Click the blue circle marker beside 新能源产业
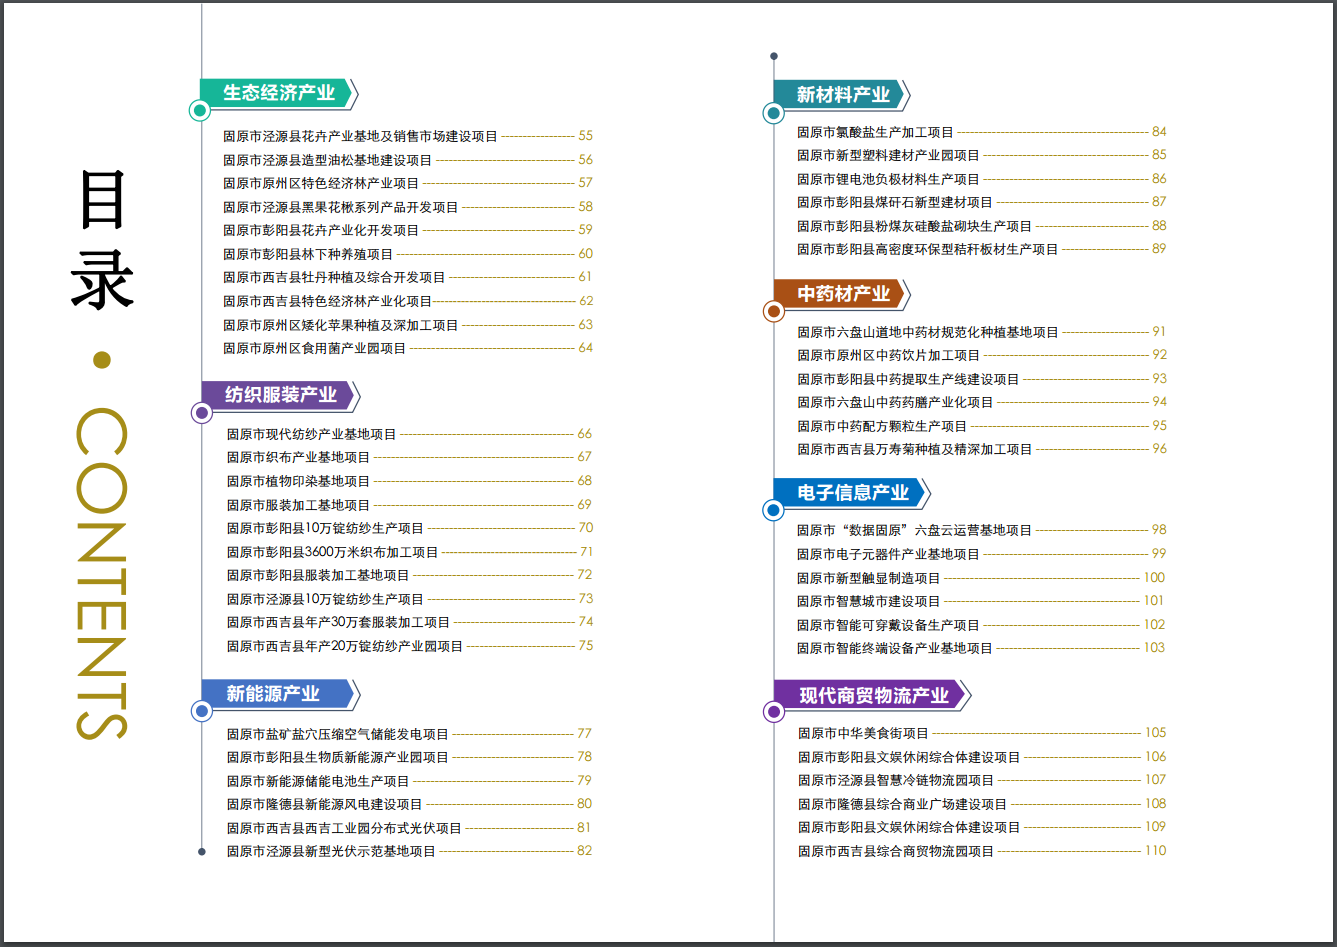The width and height of the screenshot is (1337, 947). [202, 711]
